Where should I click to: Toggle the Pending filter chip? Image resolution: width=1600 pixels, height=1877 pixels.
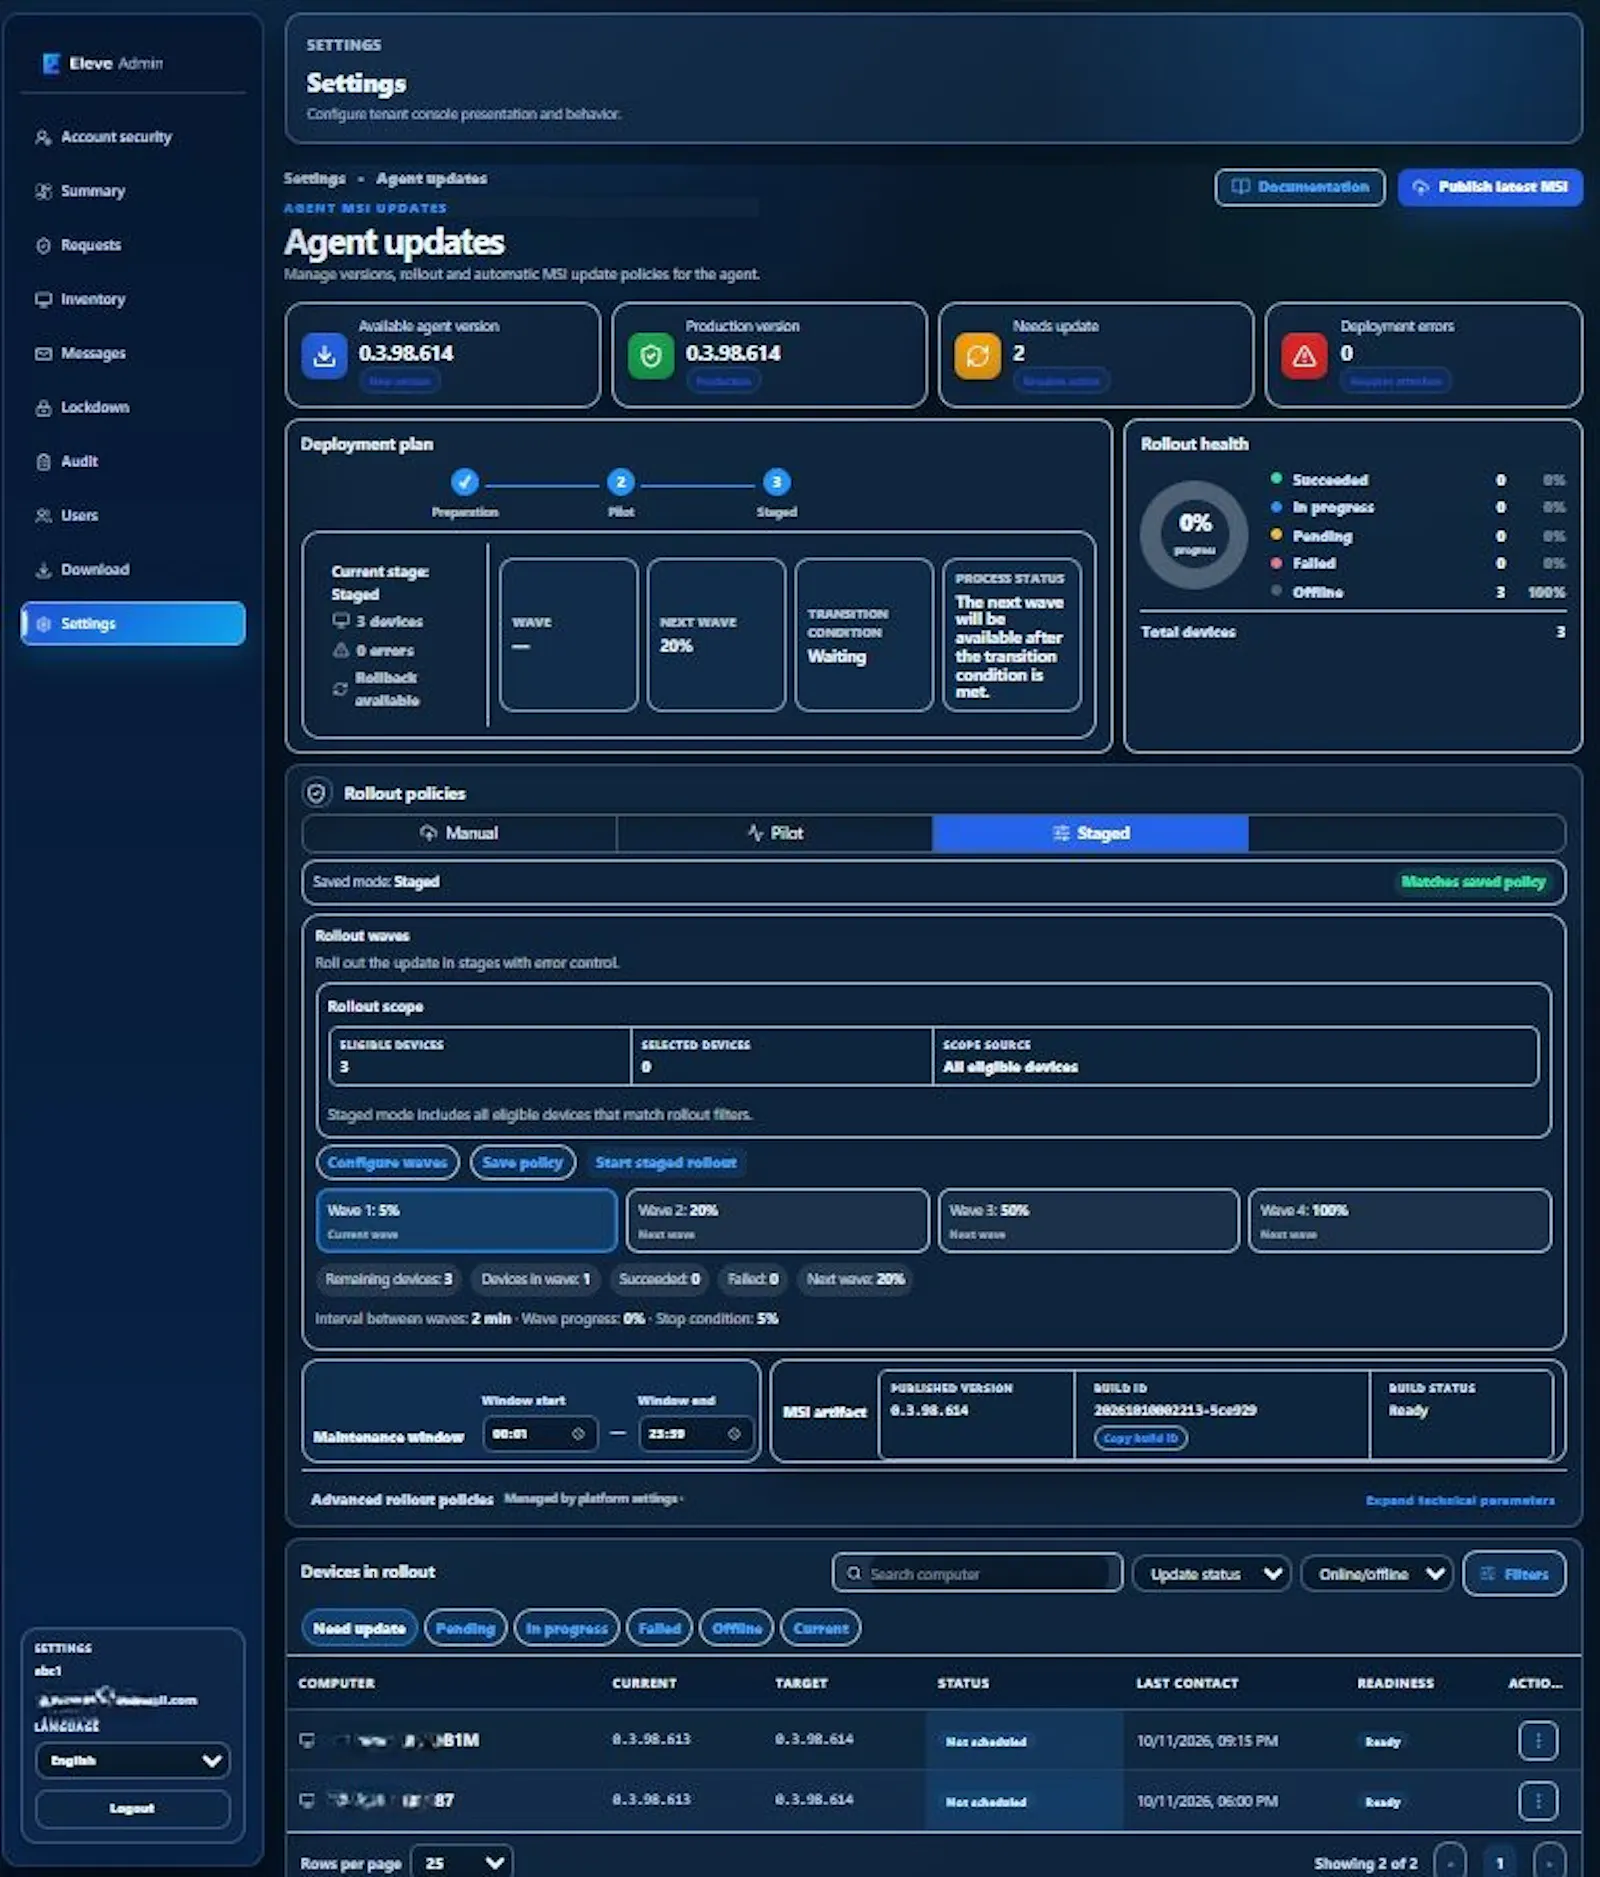465,1629
